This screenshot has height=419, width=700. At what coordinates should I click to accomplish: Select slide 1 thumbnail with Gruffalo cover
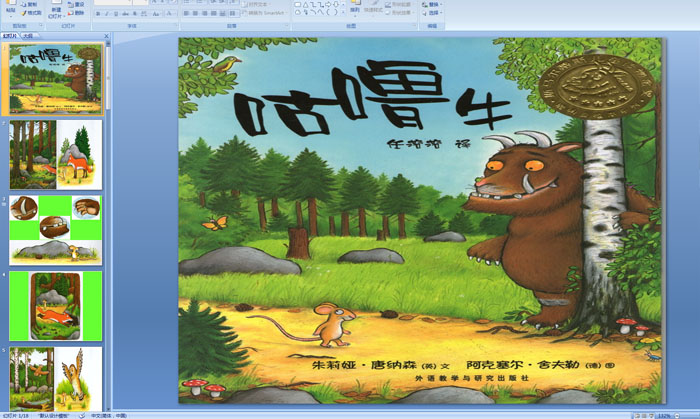(x=56, y=79)
